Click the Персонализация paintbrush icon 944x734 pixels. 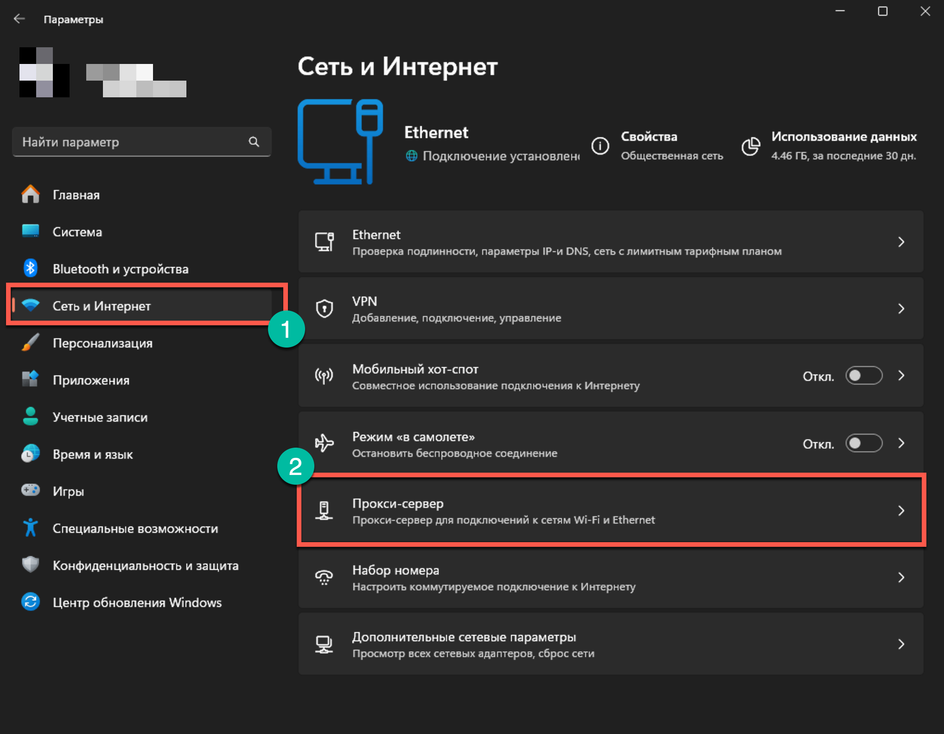pos(31,343)
